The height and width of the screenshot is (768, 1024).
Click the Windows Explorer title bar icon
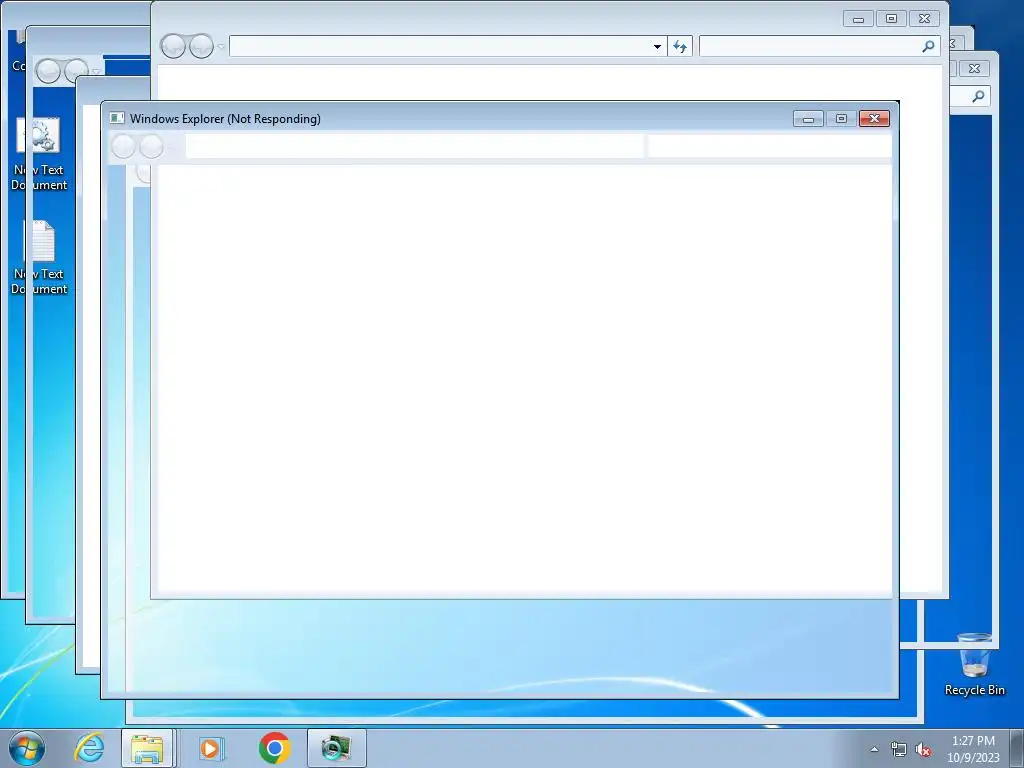pyautogui.click(x=117, y=118)
